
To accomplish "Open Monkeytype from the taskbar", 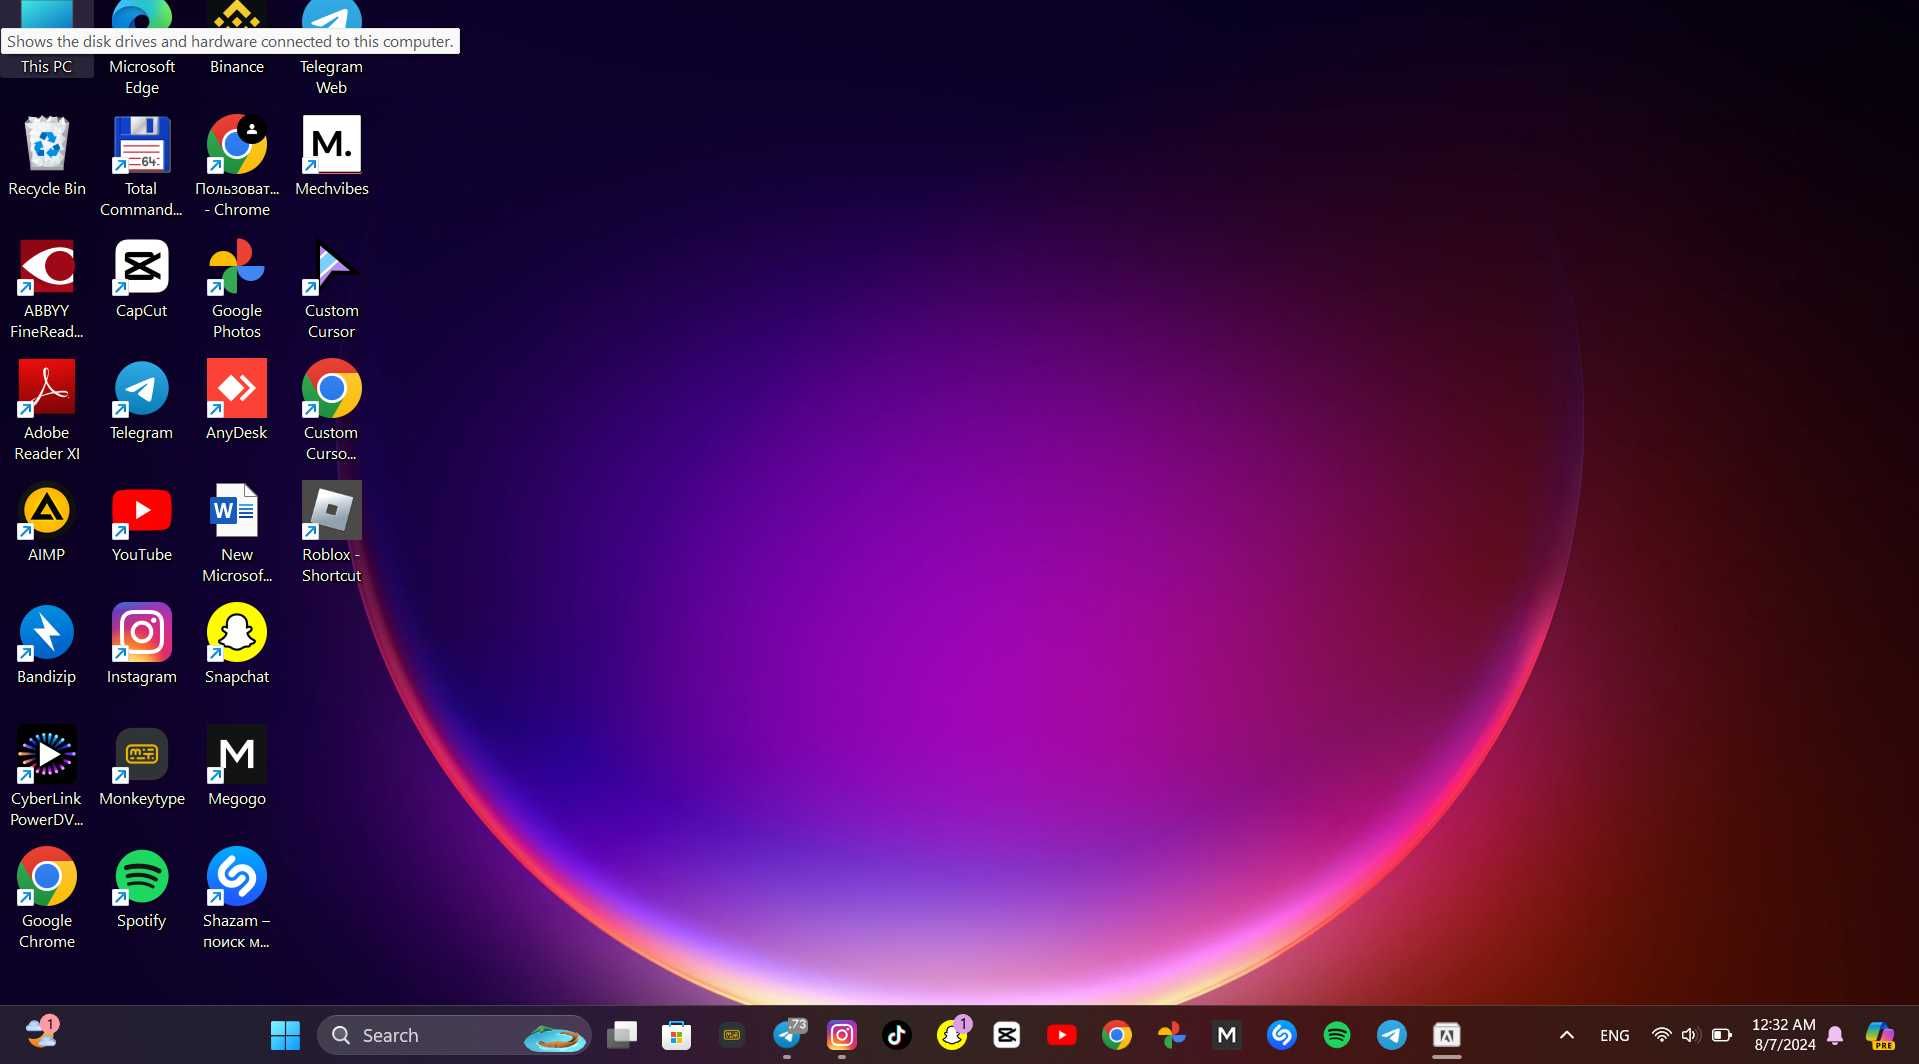I will (x=732, y=1035).
